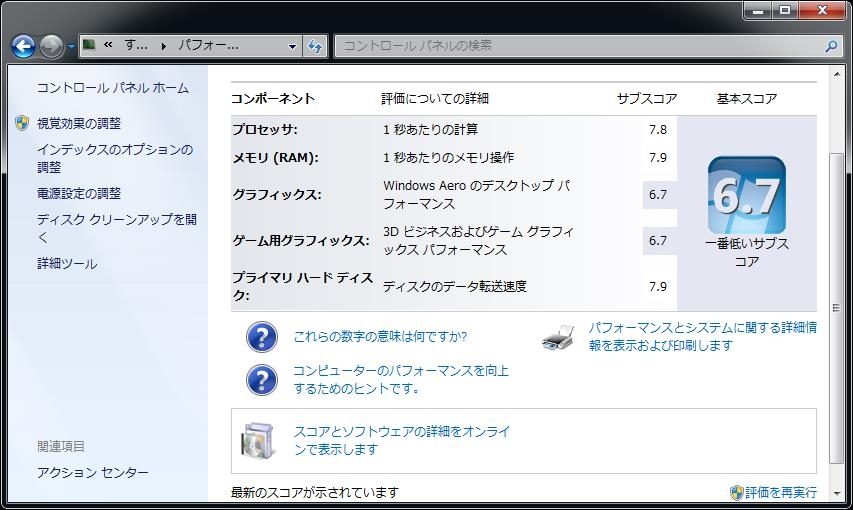Open the address bar history dropdown arrow
Viewport: 853px width, 510px height.
point(293,47)
